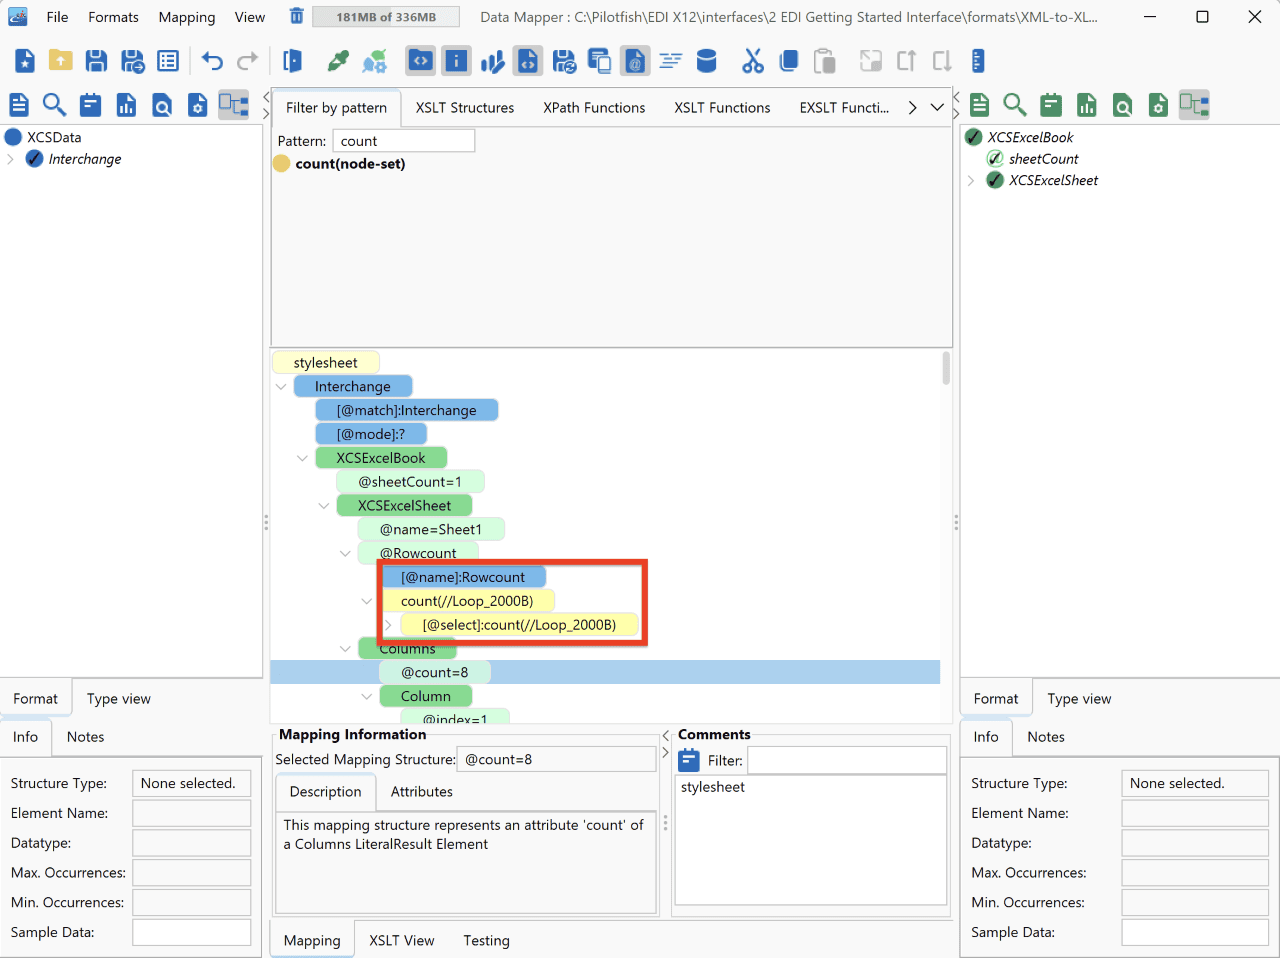
Task: Toggle the code file toolbar button
Action: tap(528, 61)
